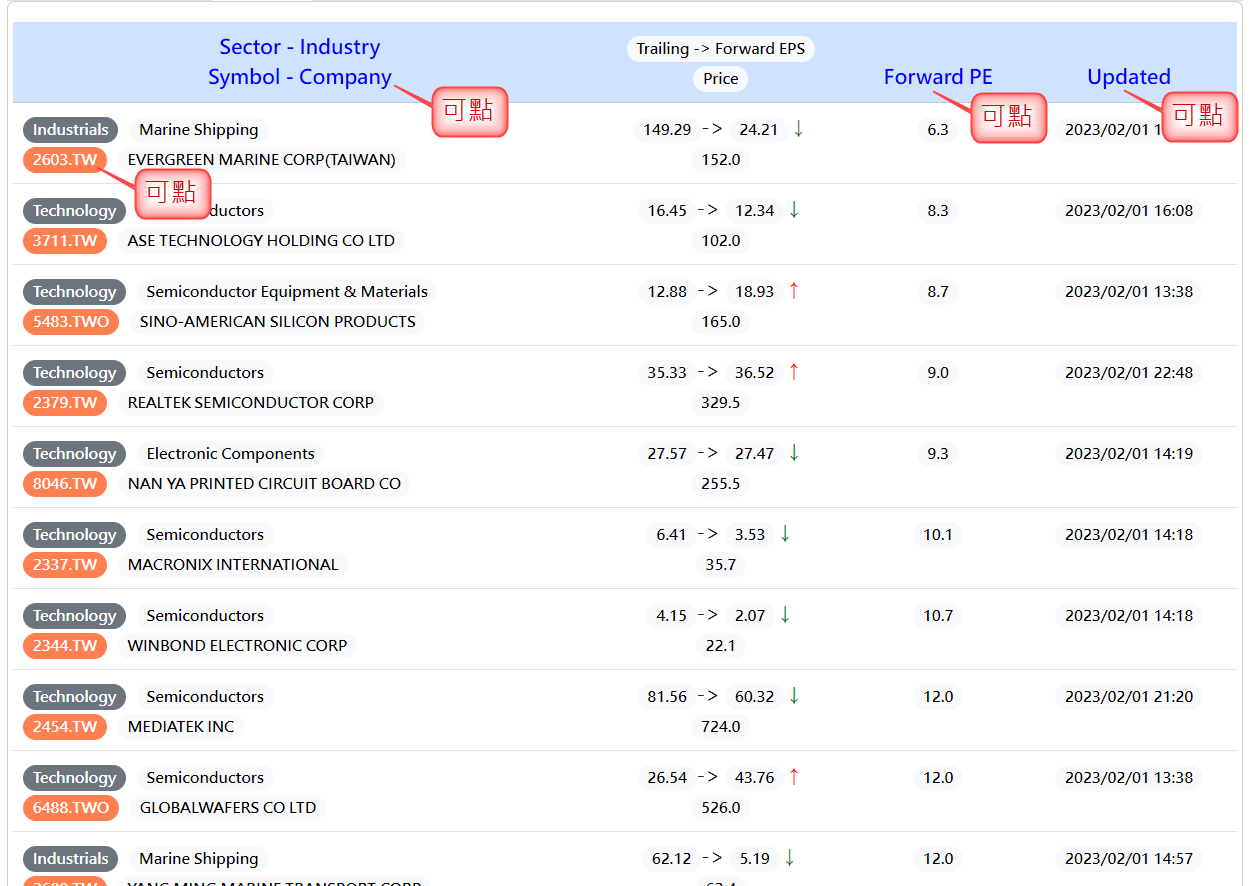Click the down arrow beside 24.21 EPS
Screen dimensions: 1250x886
[798, 129]
